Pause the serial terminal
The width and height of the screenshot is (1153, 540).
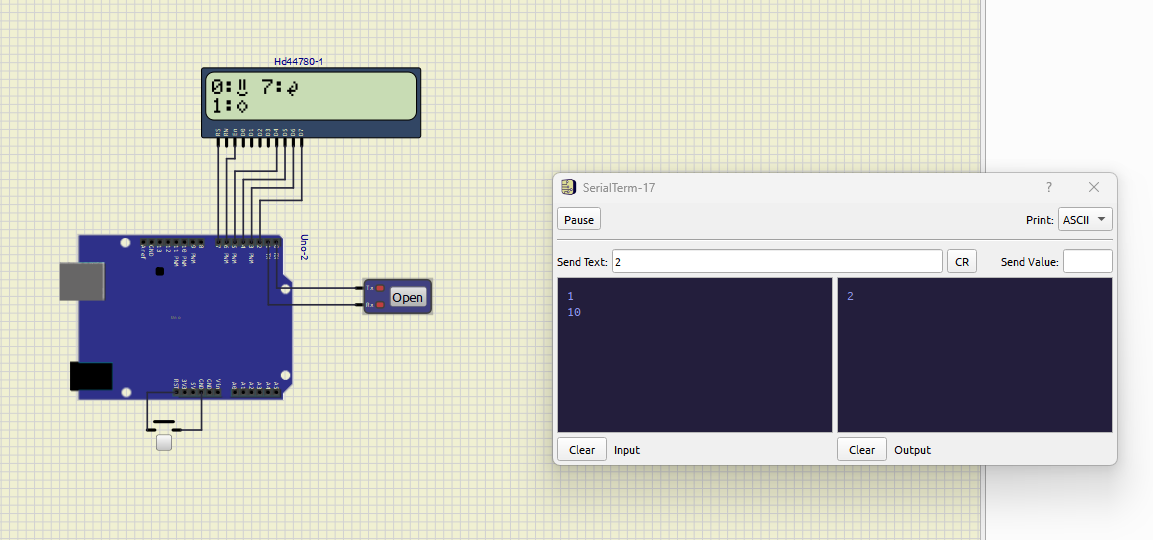pos(579,220)
